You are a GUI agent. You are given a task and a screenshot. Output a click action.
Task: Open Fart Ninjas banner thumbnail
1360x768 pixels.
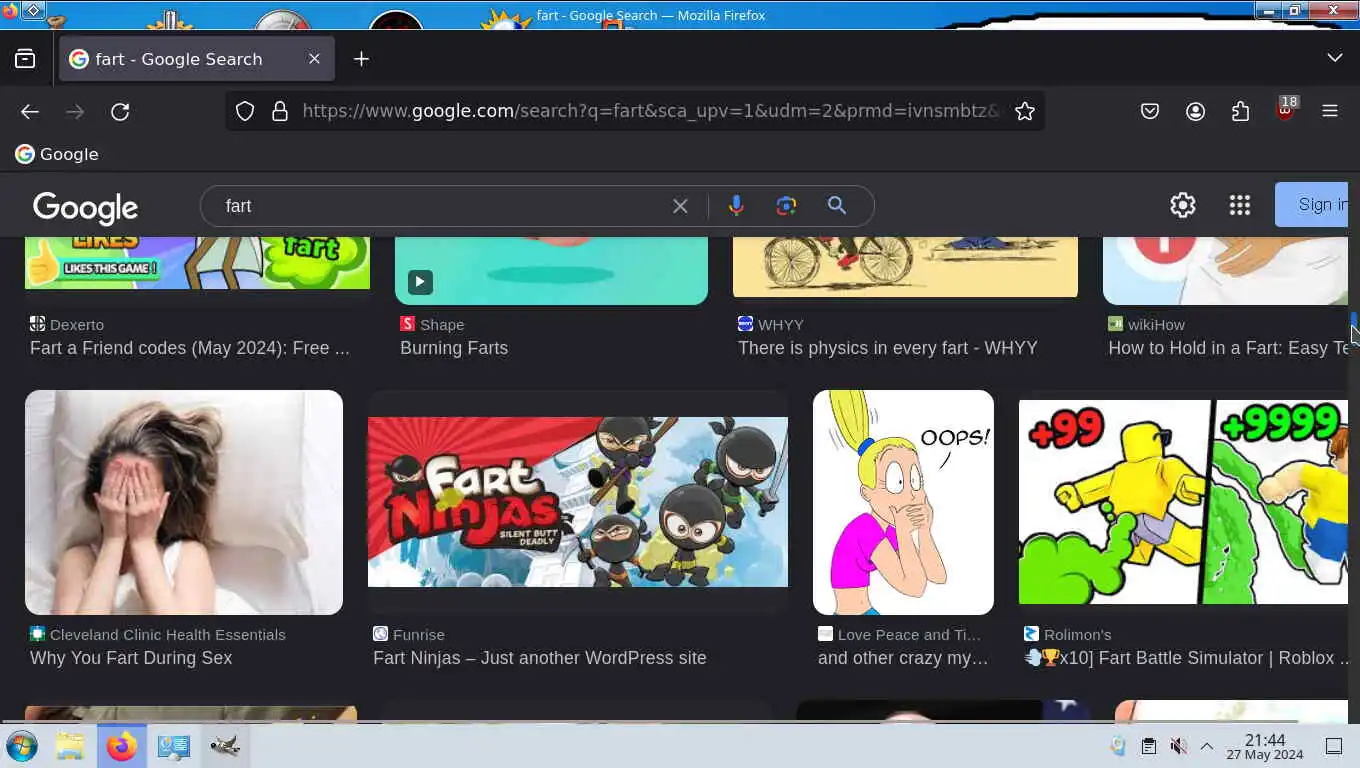(578, 502)
